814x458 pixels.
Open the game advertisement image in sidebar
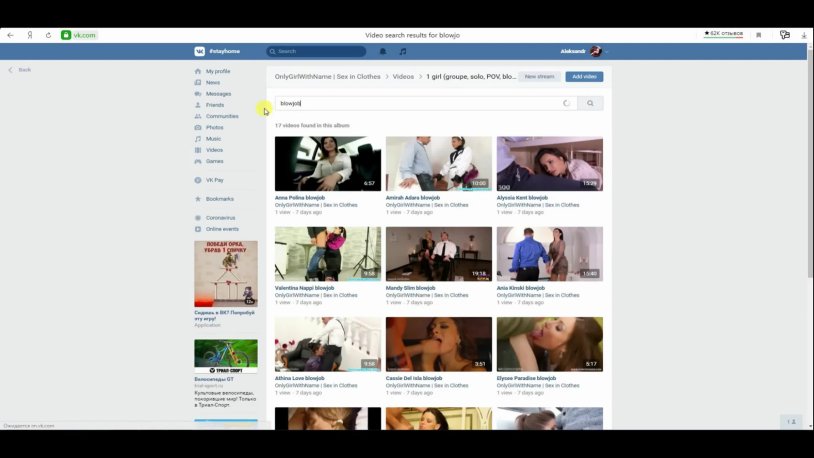click(226, 274)
